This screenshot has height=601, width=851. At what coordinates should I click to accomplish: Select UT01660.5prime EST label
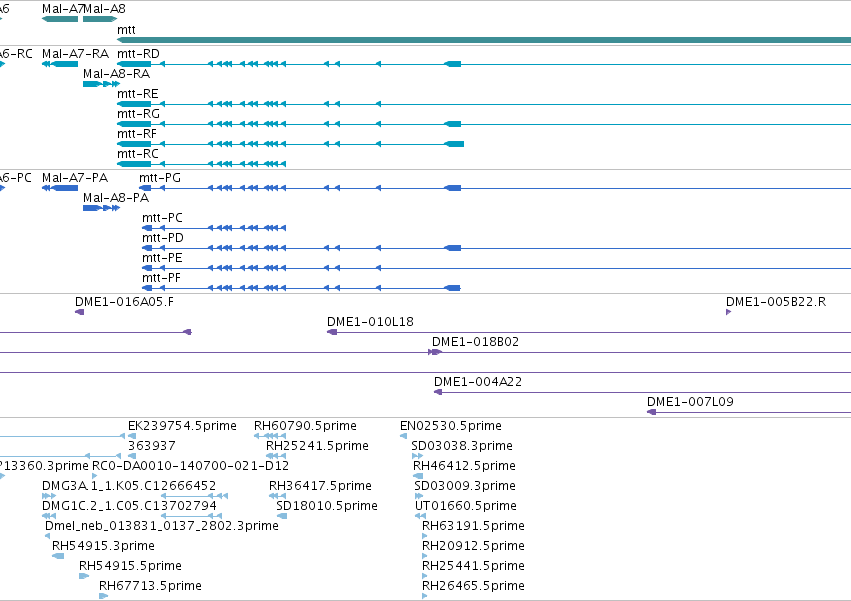(466, 506)
